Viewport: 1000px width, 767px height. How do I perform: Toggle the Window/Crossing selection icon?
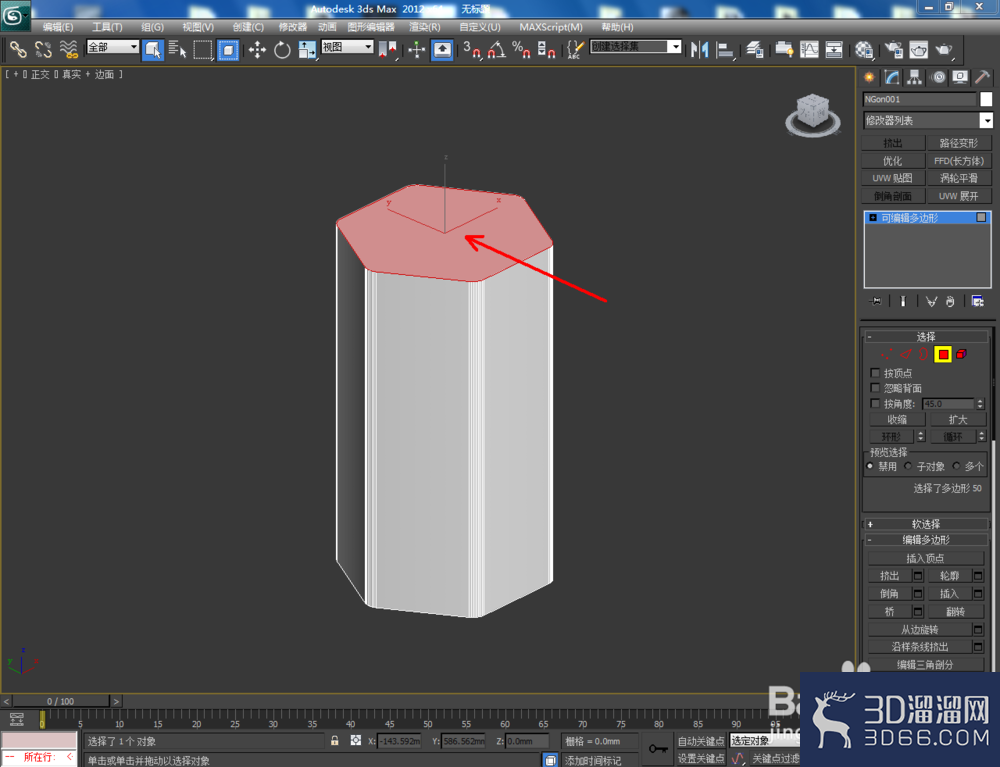[x=228, y=49]
